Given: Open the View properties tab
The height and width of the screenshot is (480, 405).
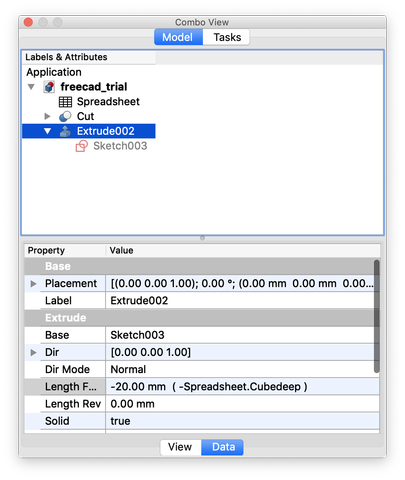Looking at the screenshot, I should (180, 447).
